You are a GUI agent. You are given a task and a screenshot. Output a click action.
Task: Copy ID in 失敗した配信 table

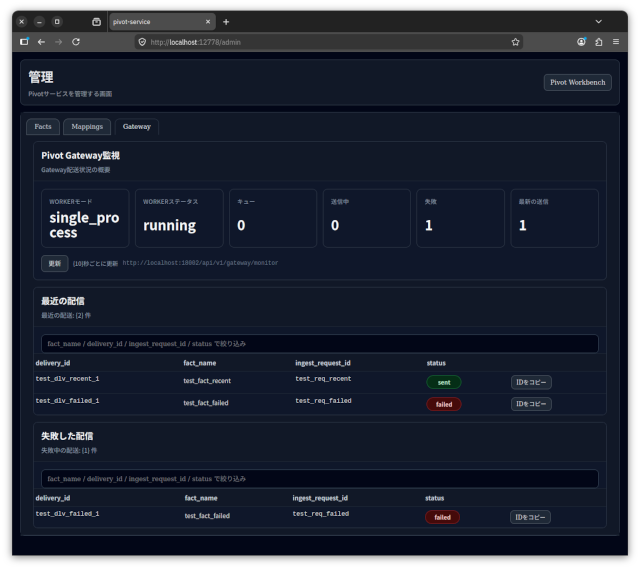pyautogui.click(x=531, y=517)
